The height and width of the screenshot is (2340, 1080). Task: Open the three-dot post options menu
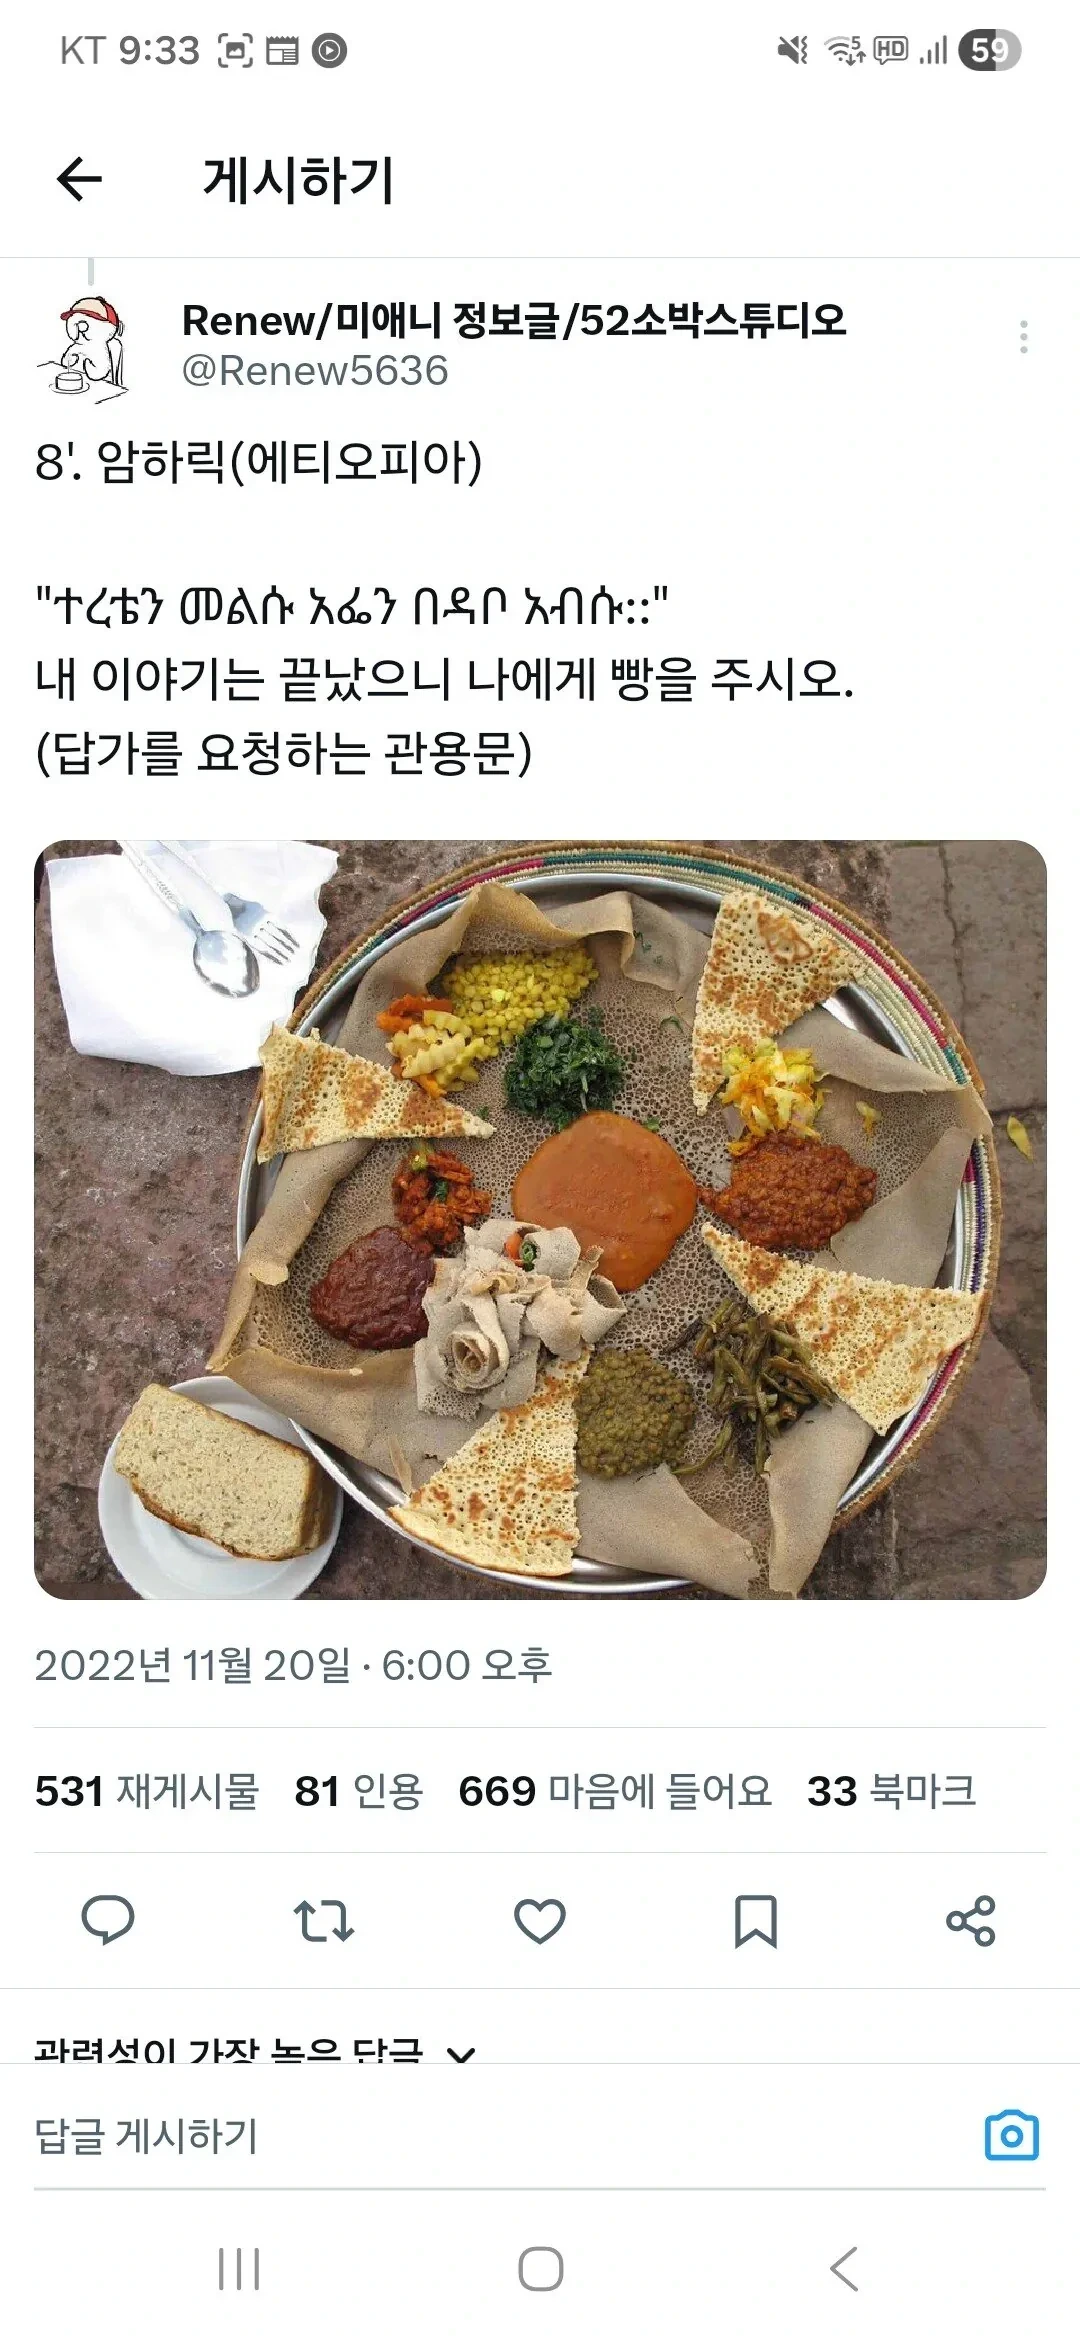click(x=1023, y=337)
